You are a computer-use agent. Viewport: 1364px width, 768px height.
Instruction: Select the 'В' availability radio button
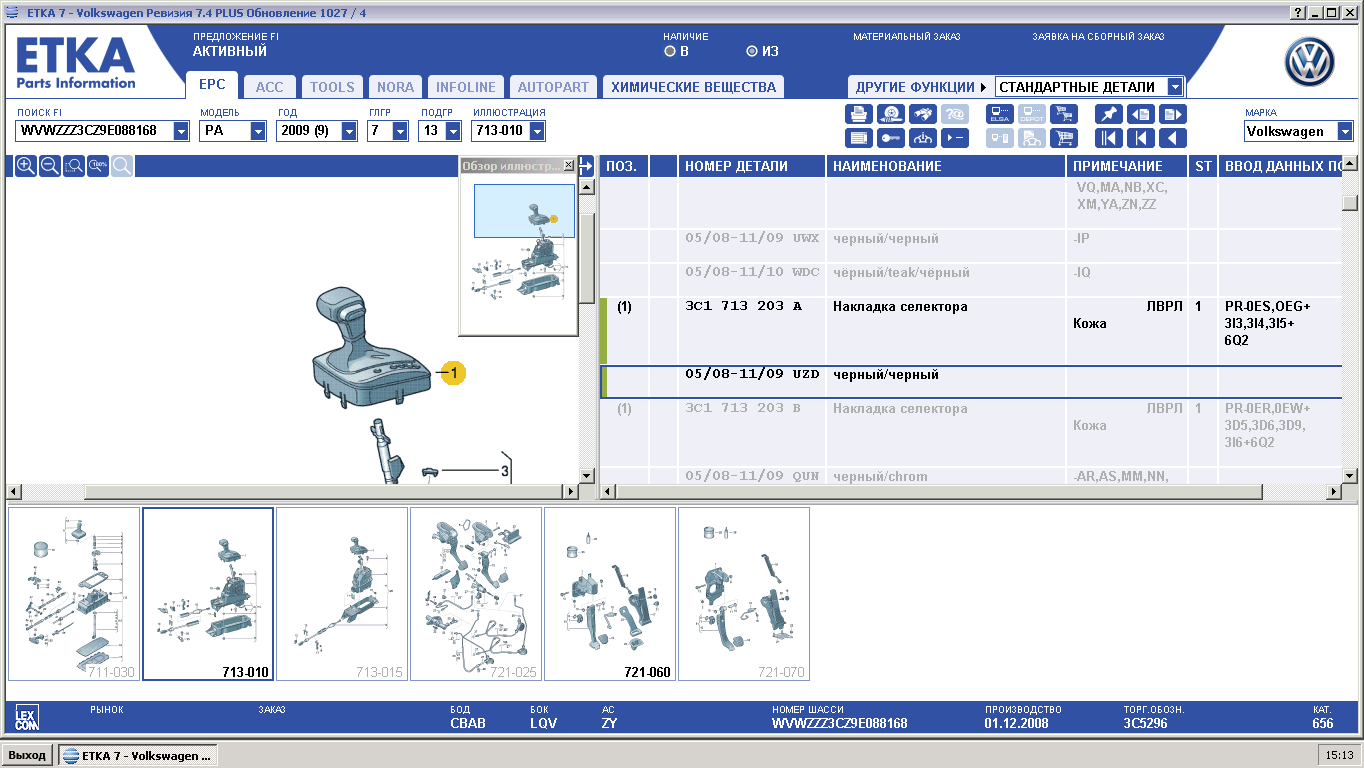[670, 51]
